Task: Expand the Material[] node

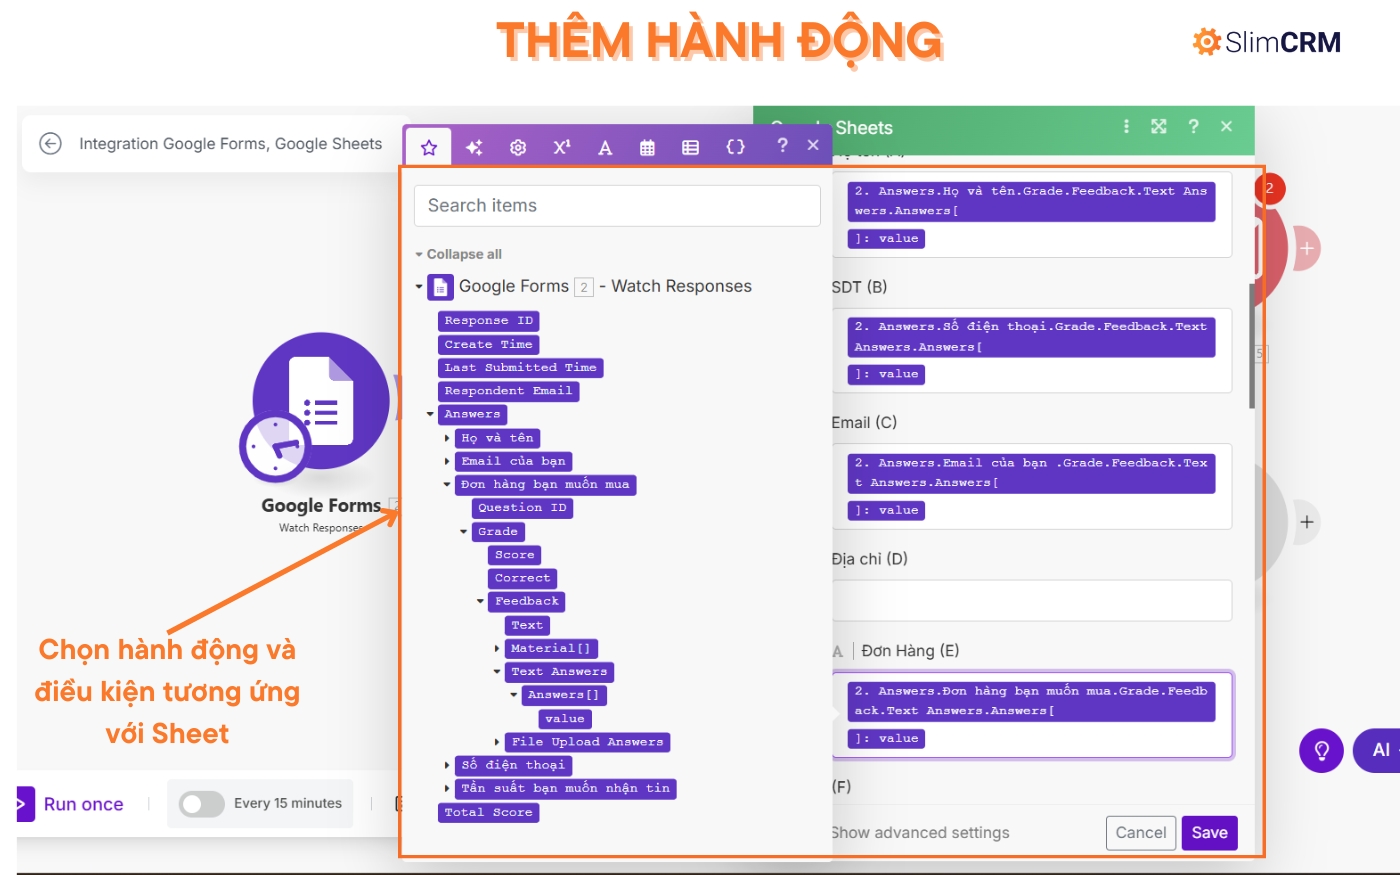Action: pos(497,649)
